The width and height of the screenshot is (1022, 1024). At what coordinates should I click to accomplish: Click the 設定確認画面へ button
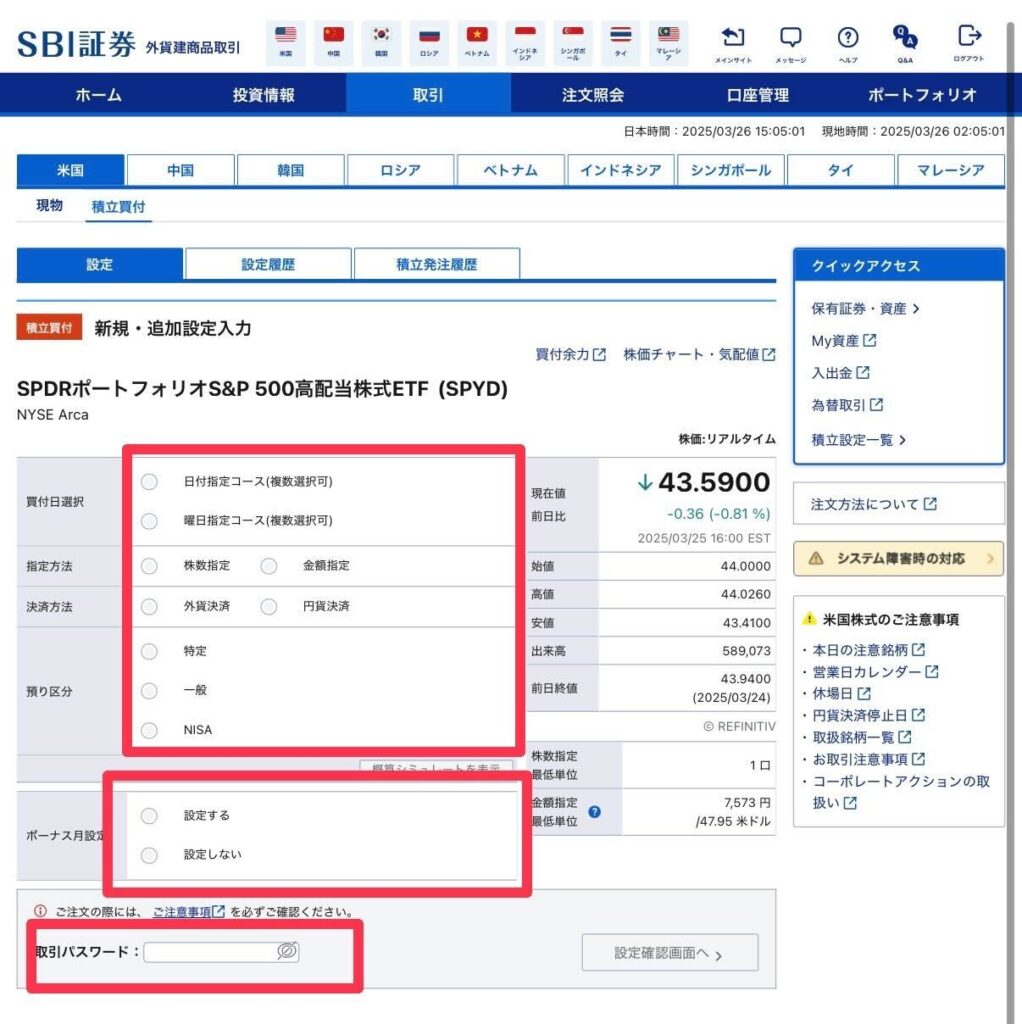pyautogui.click(x=670, y=953)
